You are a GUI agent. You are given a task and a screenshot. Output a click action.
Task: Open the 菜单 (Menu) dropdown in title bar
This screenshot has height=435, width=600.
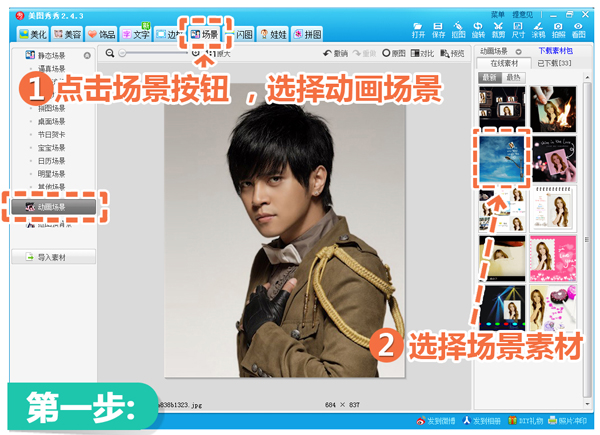(498, 15)
